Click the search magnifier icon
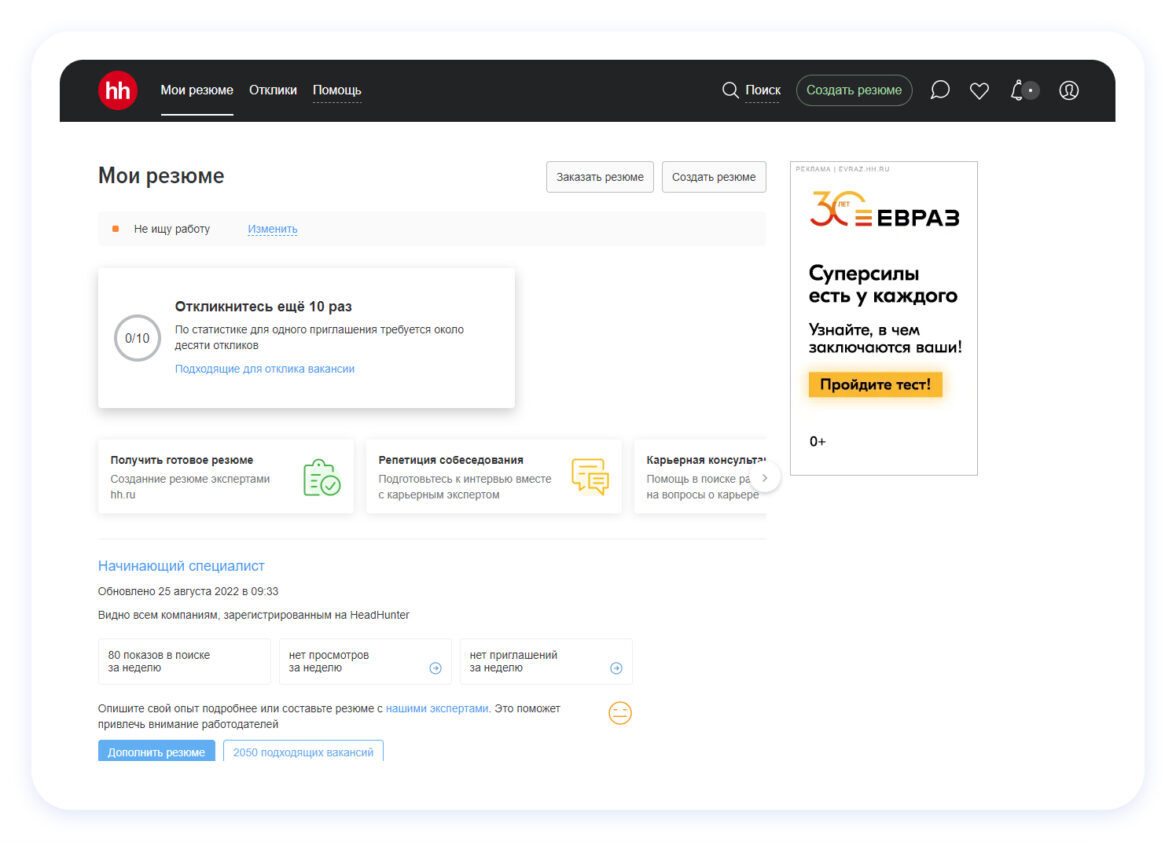The width and height of the screenshot is (1176, 842). click(x=730, y=90)
